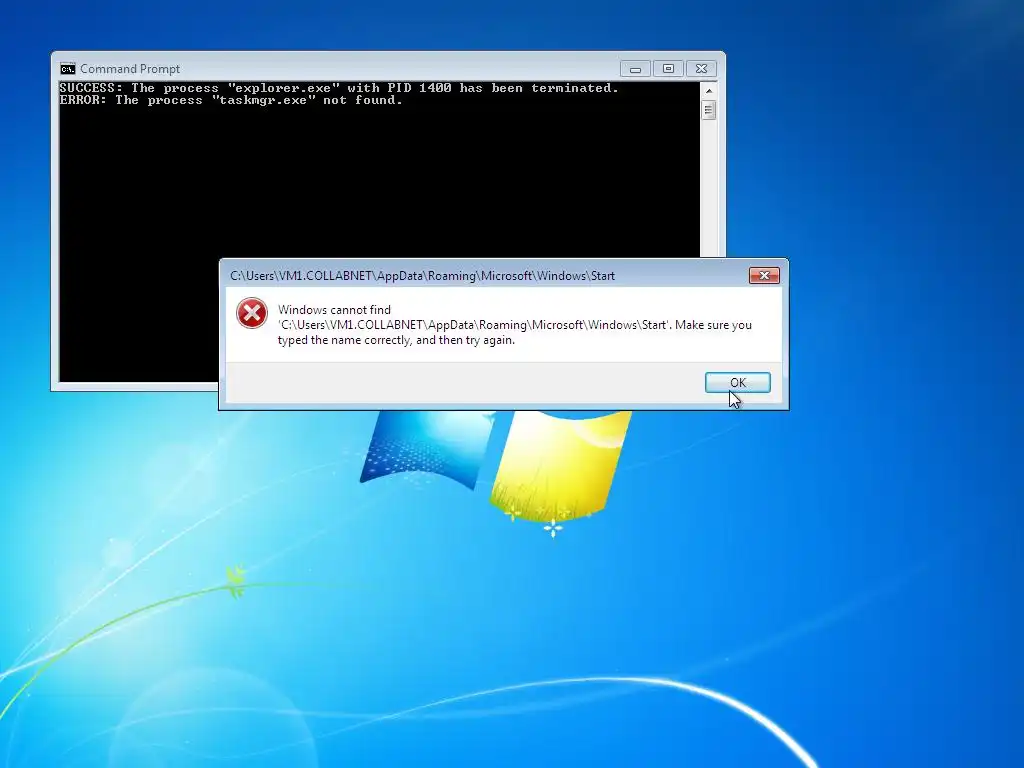The image size is (1024, 768).
Task: Click the 'SUCCESS: The process "explorer.exe"' line
Action: [x=338, y=88]
